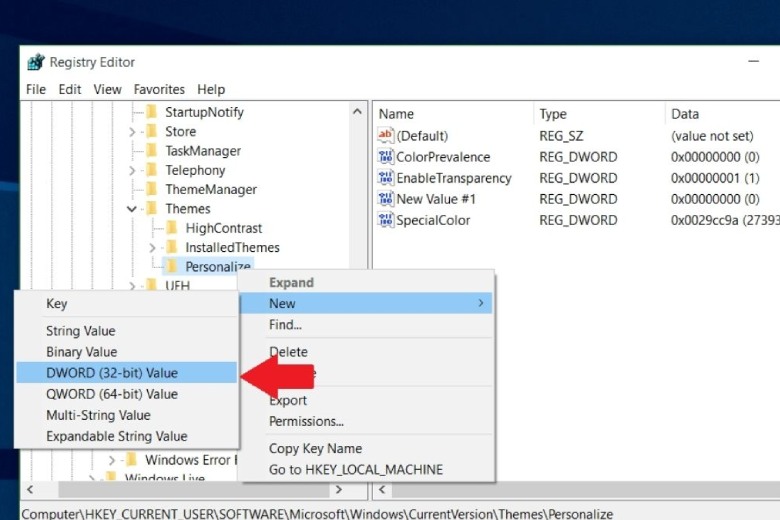Expand the Windows Error node

point(112,460)
